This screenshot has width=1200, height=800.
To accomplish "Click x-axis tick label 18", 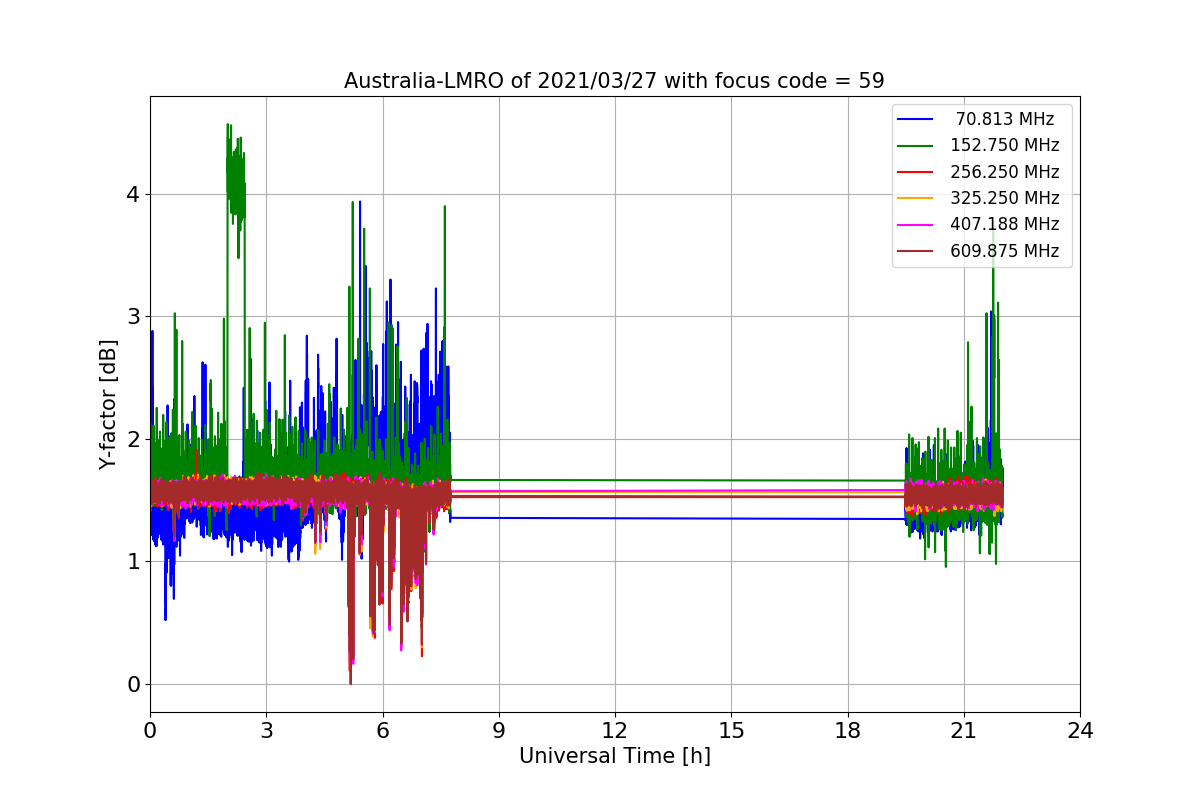I will pos(847,730).
